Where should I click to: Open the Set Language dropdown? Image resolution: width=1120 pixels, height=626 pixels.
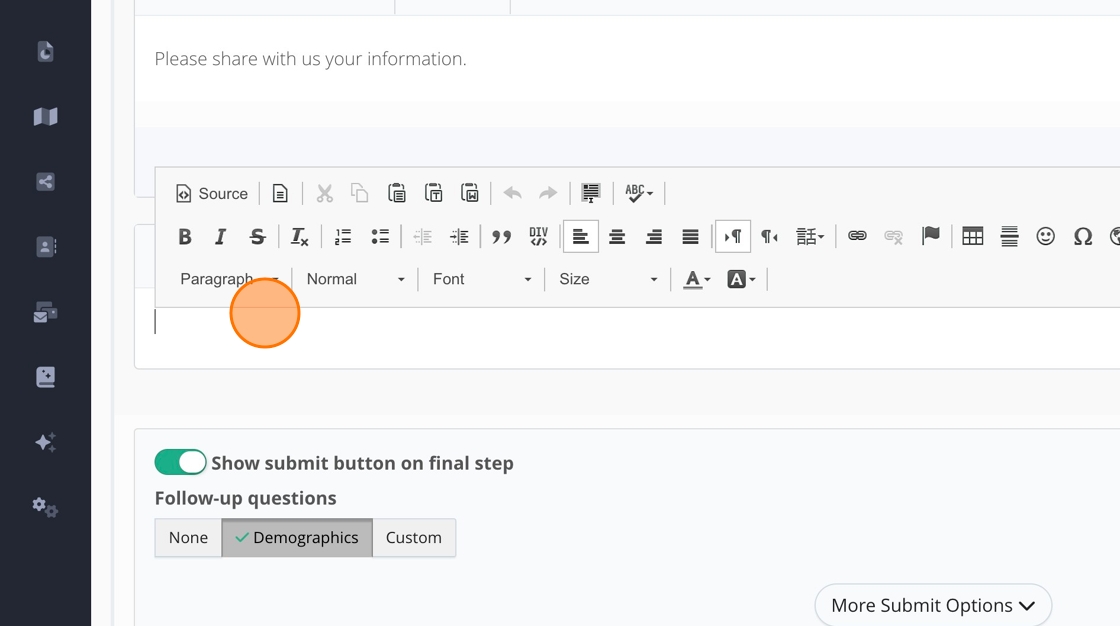pyautogui.click(x=810, y=237)
